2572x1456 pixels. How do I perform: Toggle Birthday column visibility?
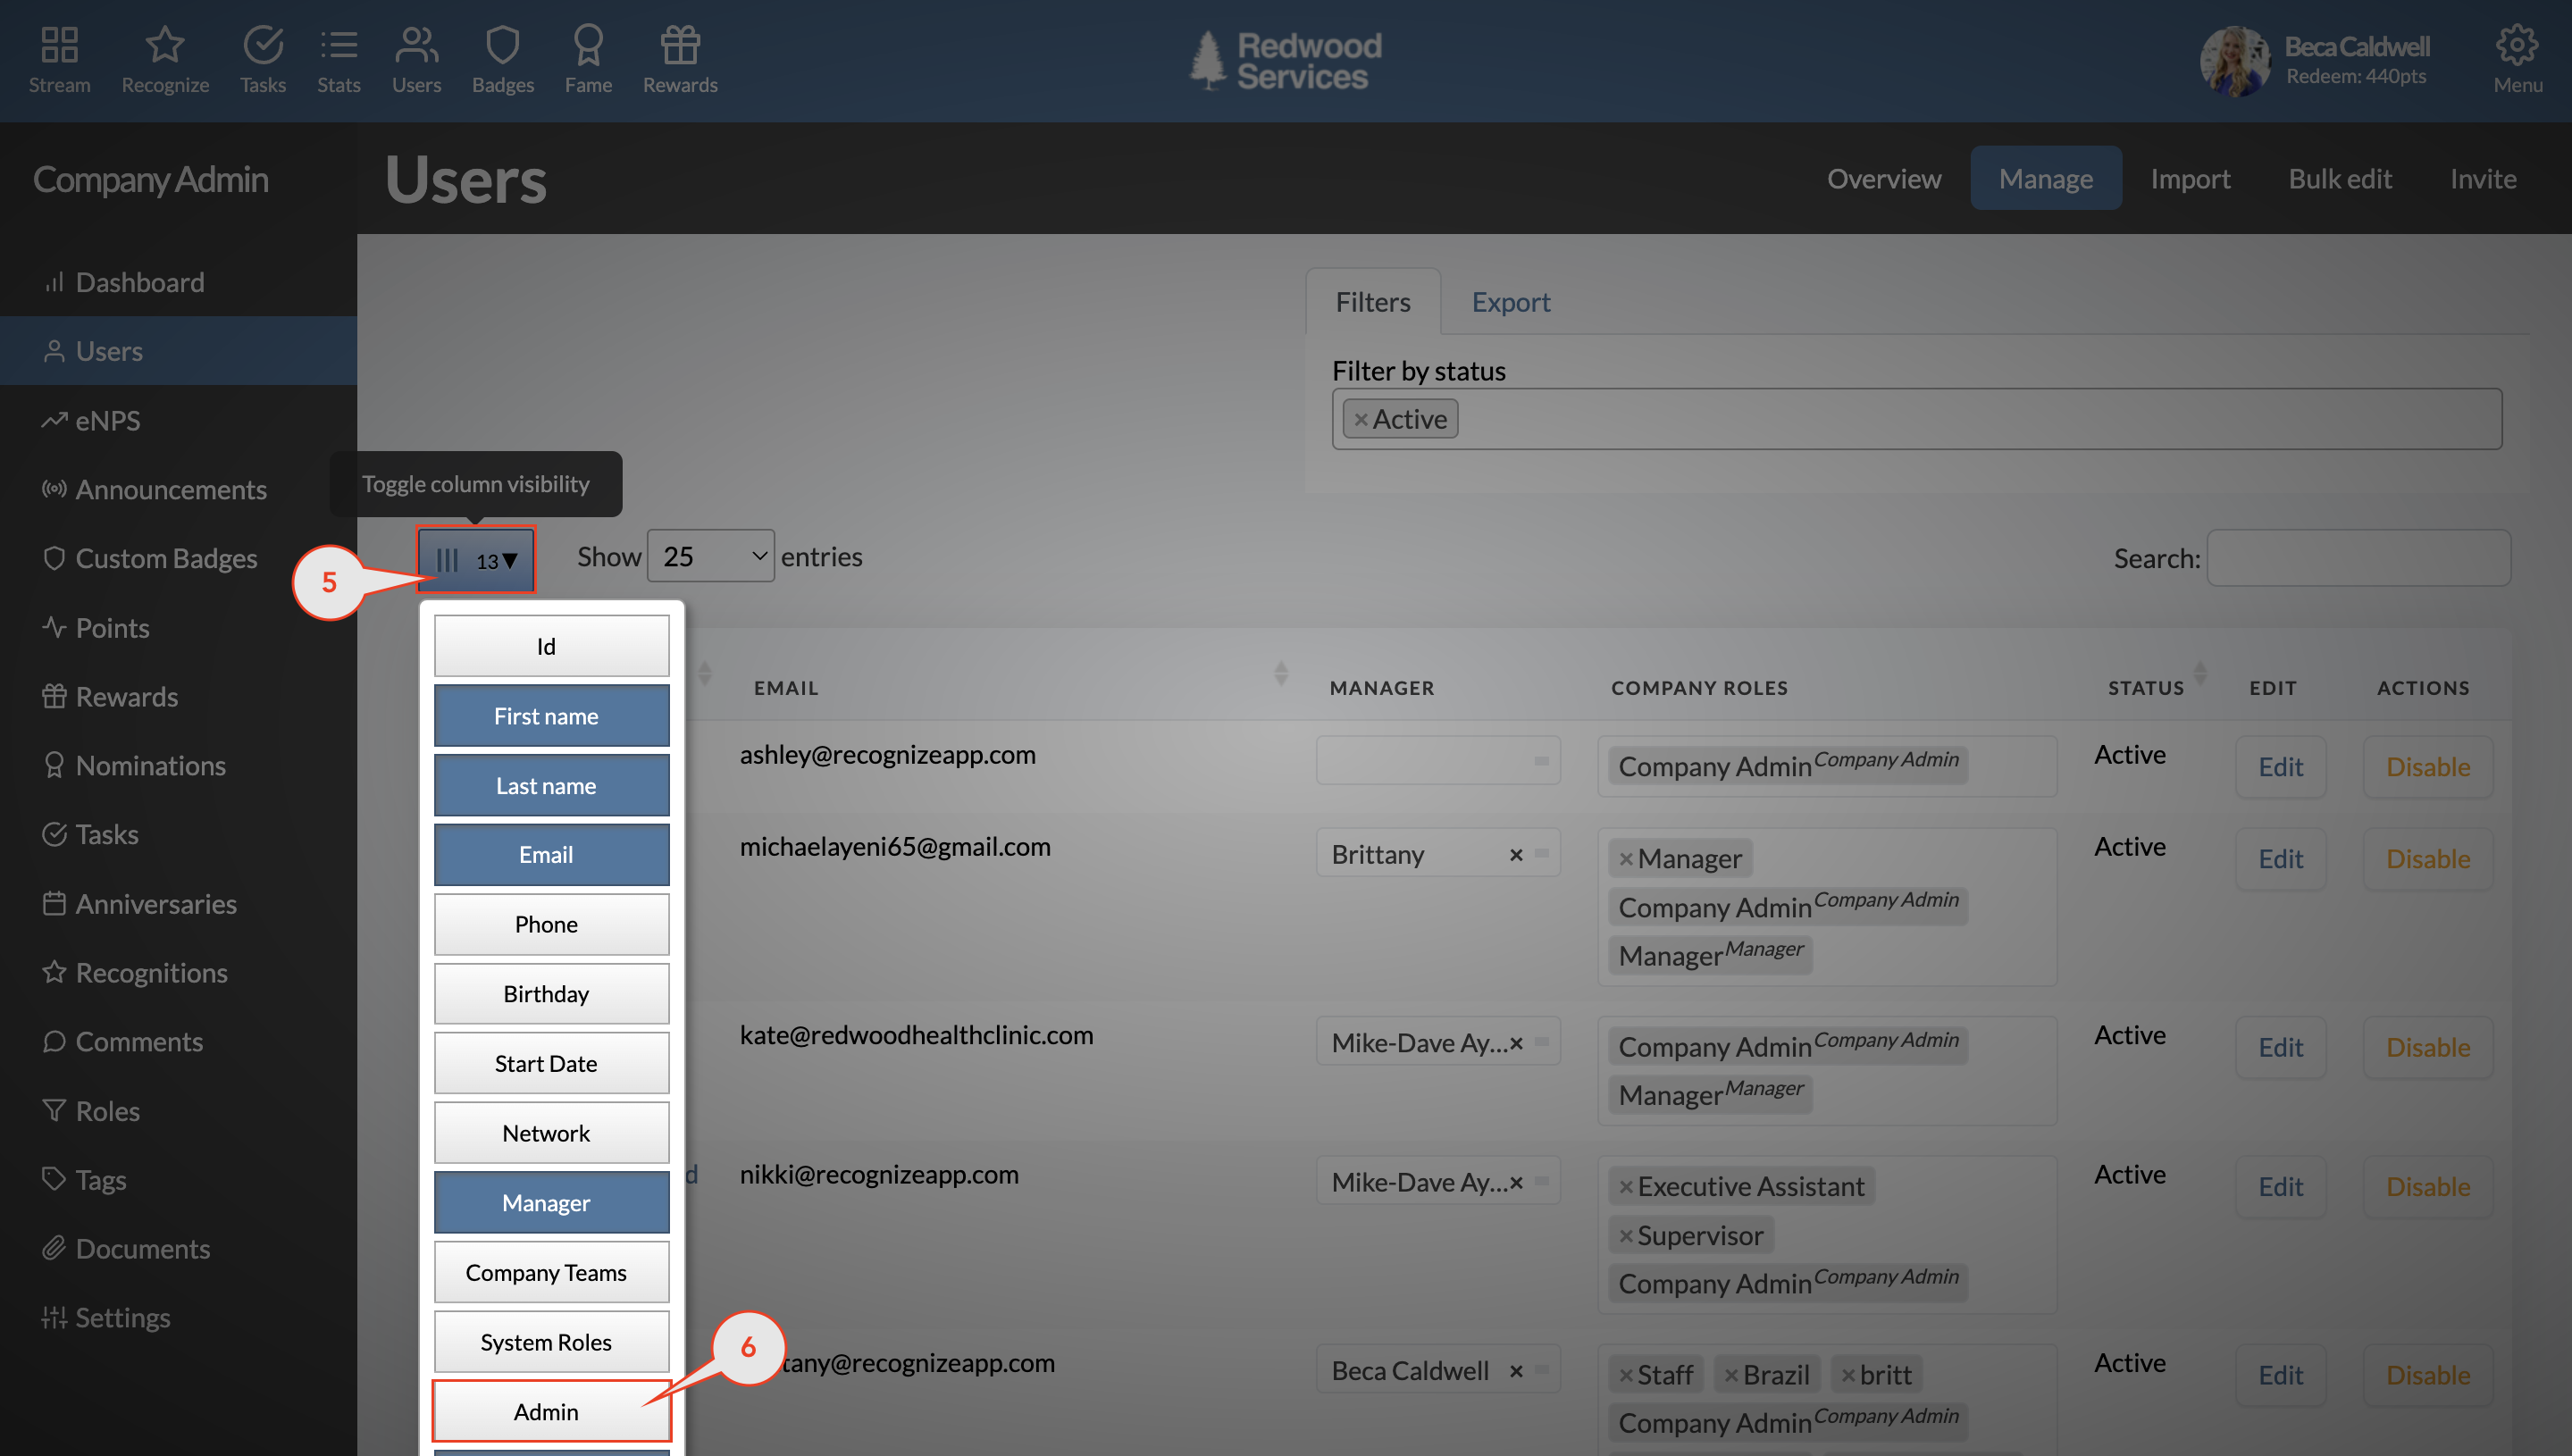(551, 994)
